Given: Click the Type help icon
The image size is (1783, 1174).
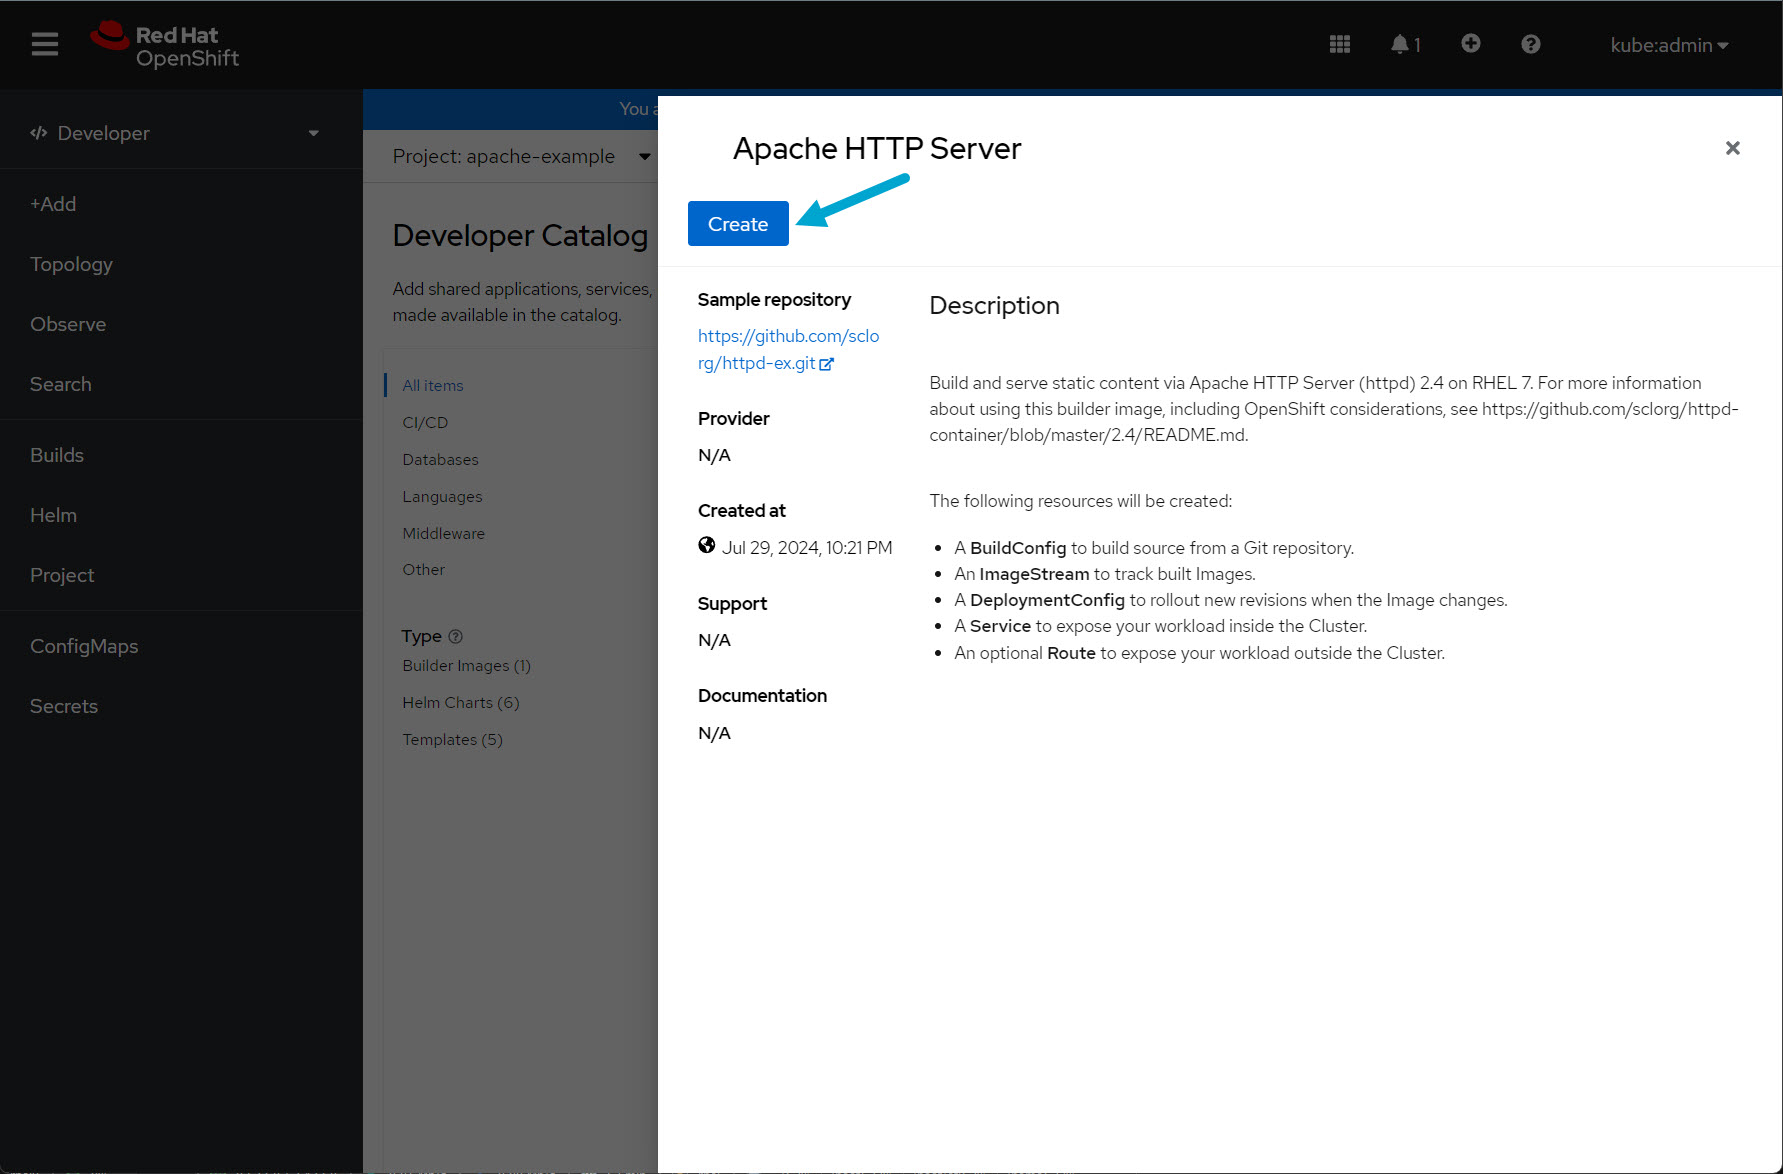Looking at the screenshot, I should pyautogui.click(x=456, y=636).
